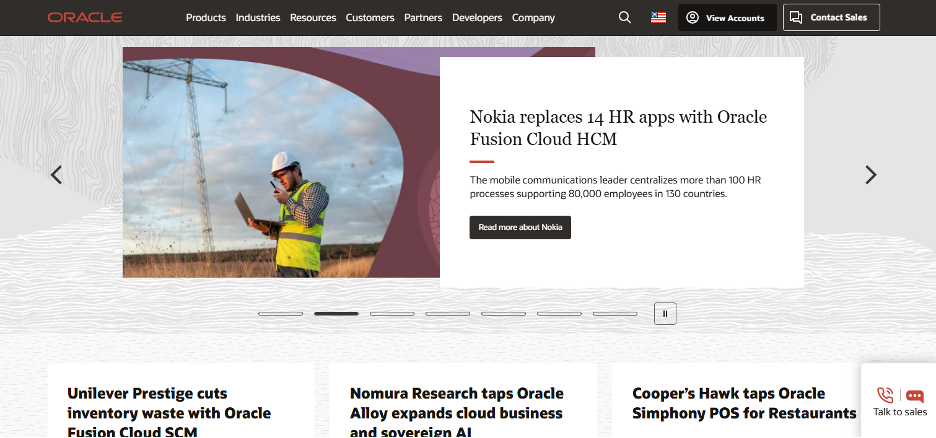This screenshot has width=936, height=438.
Task: Expand the Resources navigation menu
Action: [x=313, y=17]
